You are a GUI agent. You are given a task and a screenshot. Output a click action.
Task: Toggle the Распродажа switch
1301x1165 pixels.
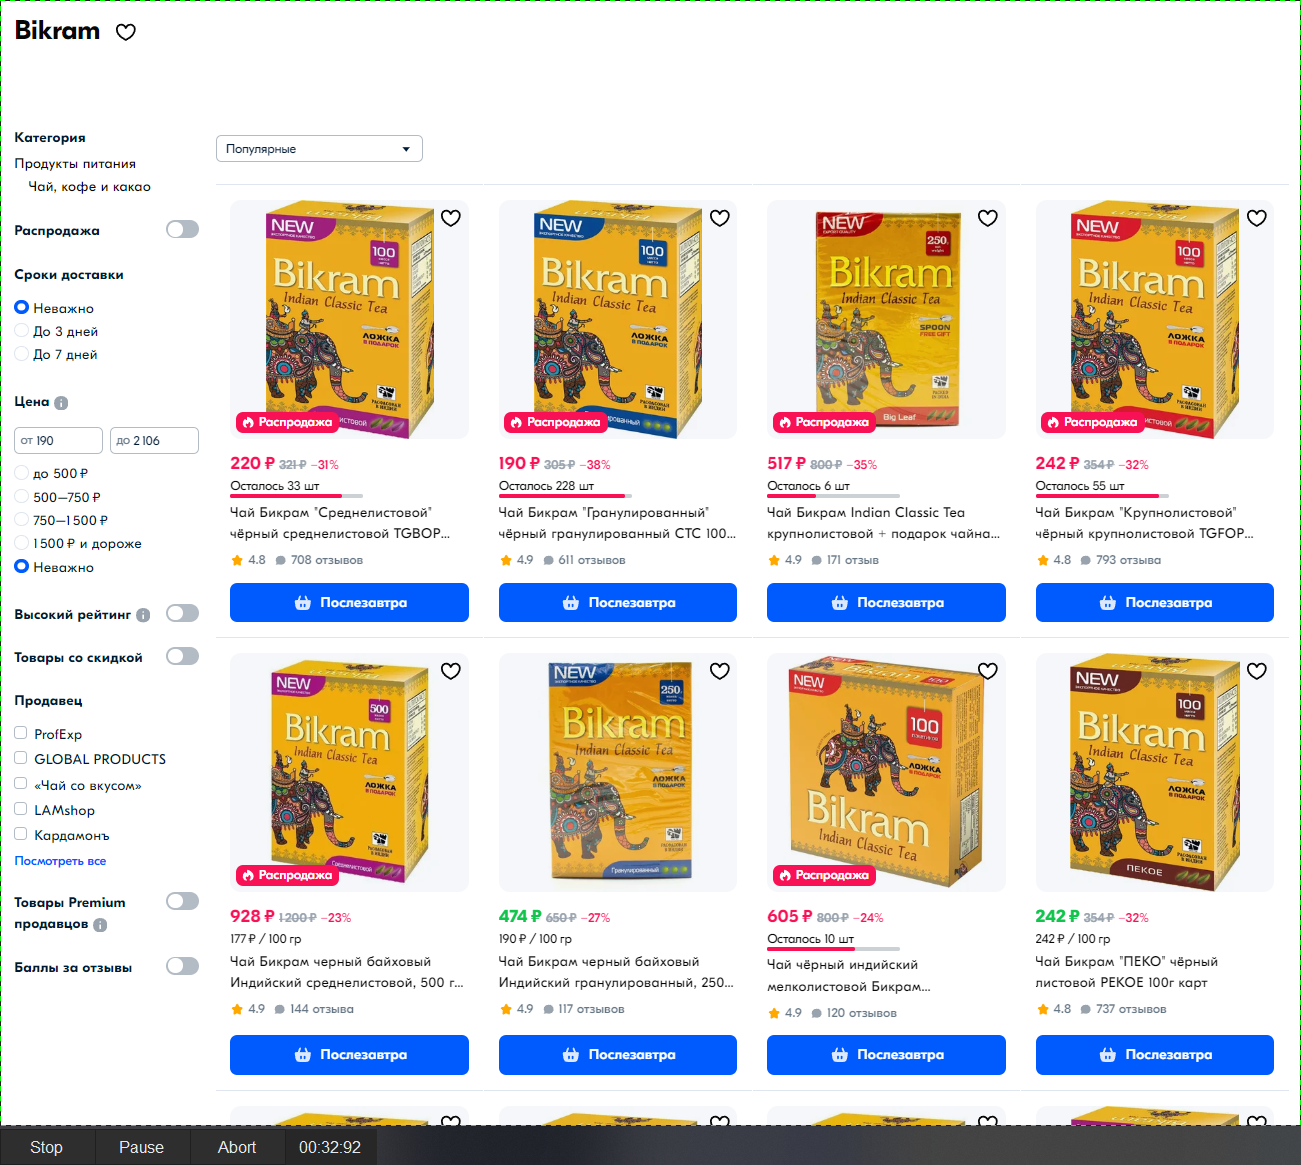pyautogui.click(x=182, y=229)
